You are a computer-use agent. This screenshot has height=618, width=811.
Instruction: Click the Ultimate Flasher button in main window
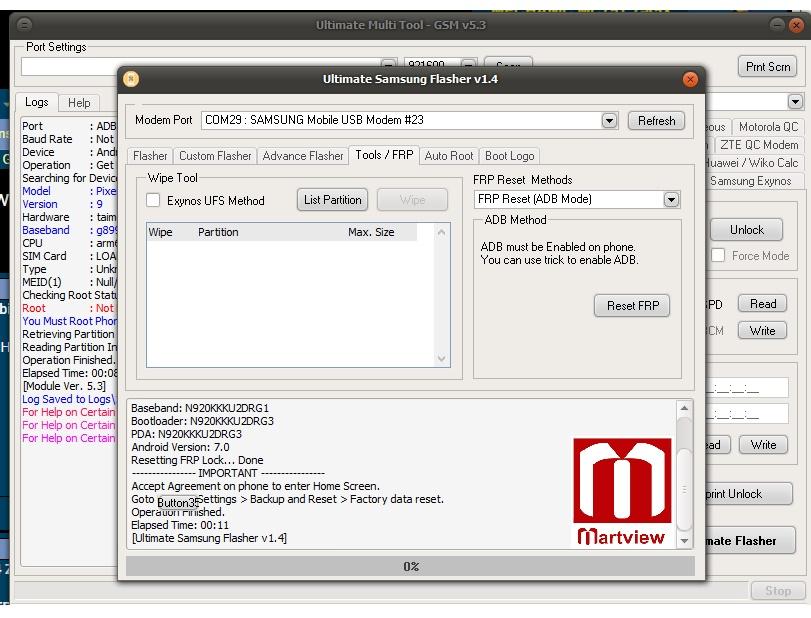(x=750, y=540)
